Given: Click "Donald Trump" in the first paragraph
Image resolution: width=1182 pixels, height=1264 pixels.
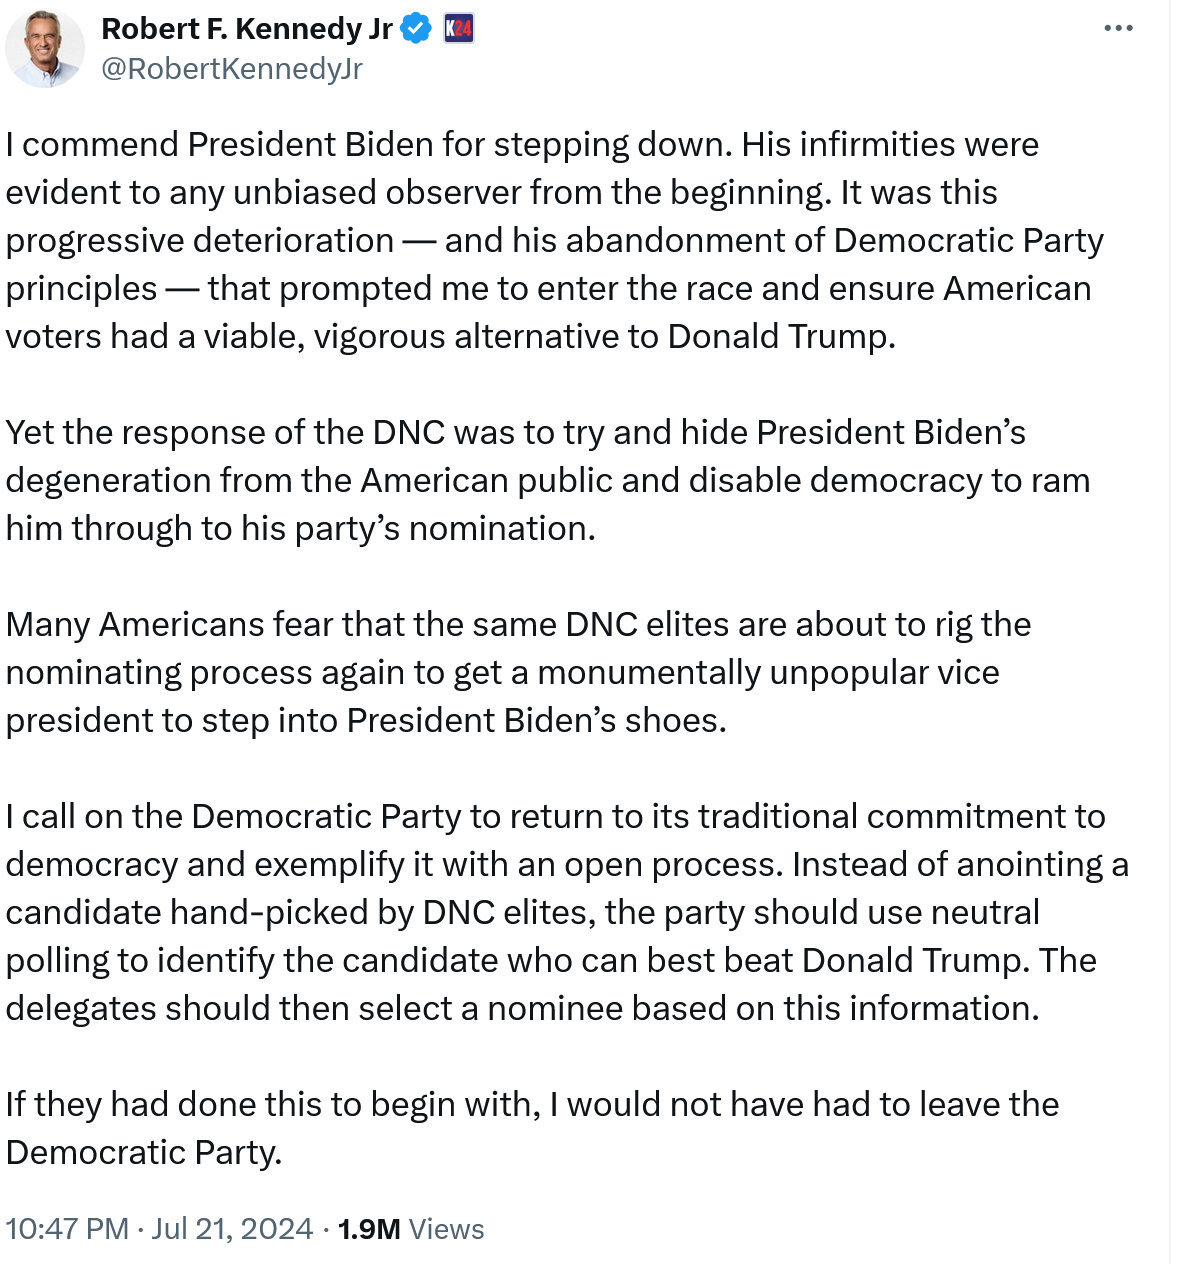Looking at the screenshot, I should (781, 336).
